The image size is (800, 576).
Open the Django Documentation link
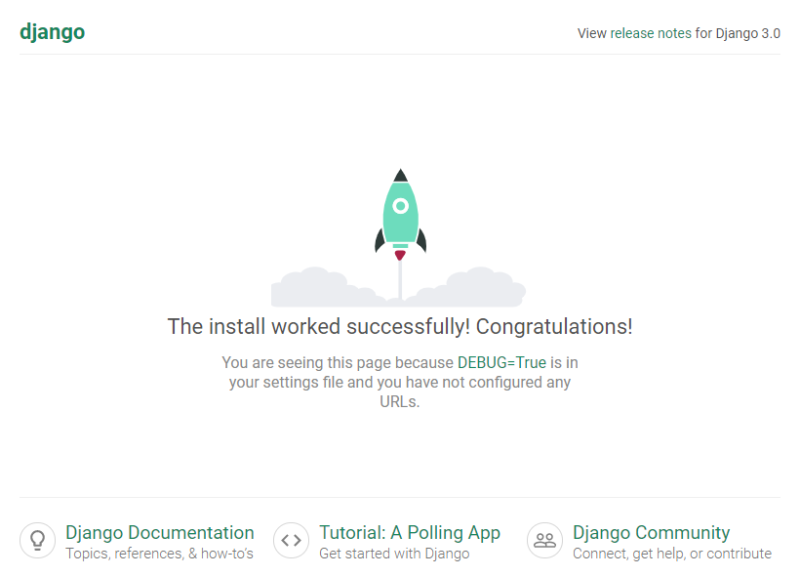(160, 533)
